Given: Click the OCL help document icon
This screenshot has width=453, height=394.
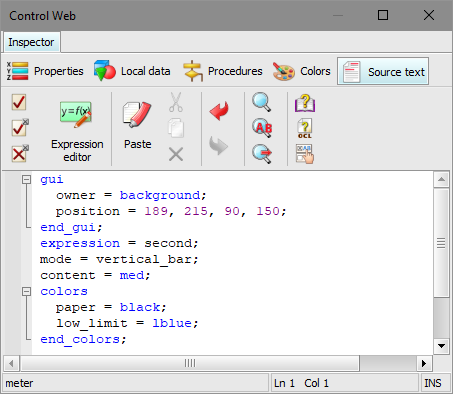Looking at the screenshot, I should coord(305,128).
